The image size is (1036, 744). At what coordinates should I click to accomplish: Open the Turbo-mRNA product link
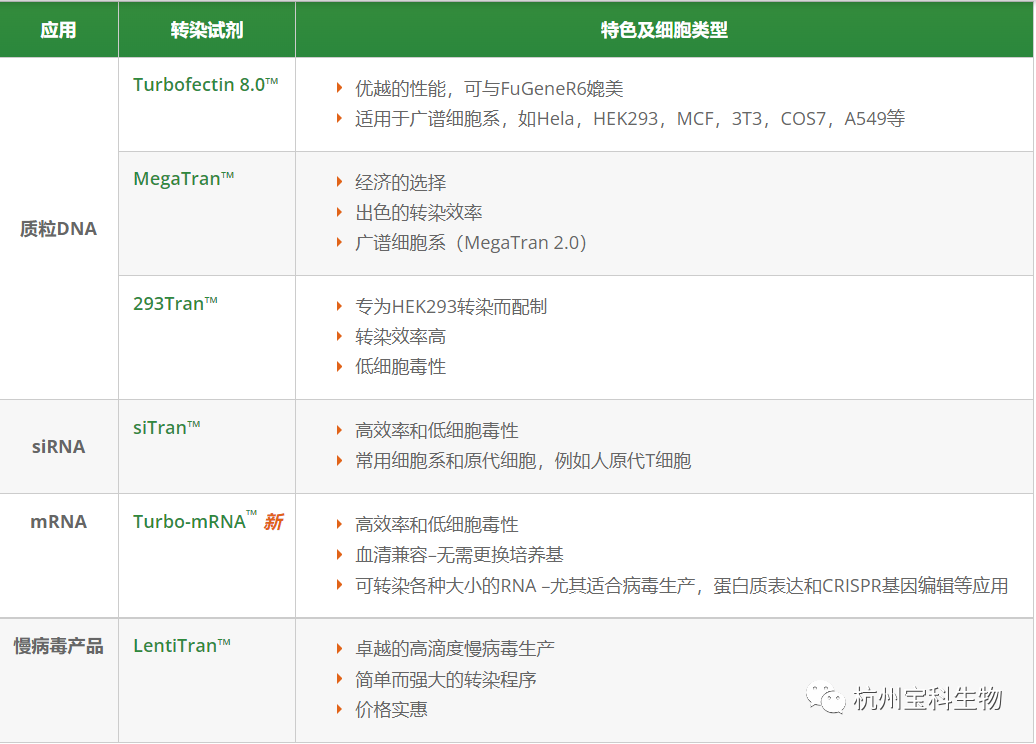(194, 521)
